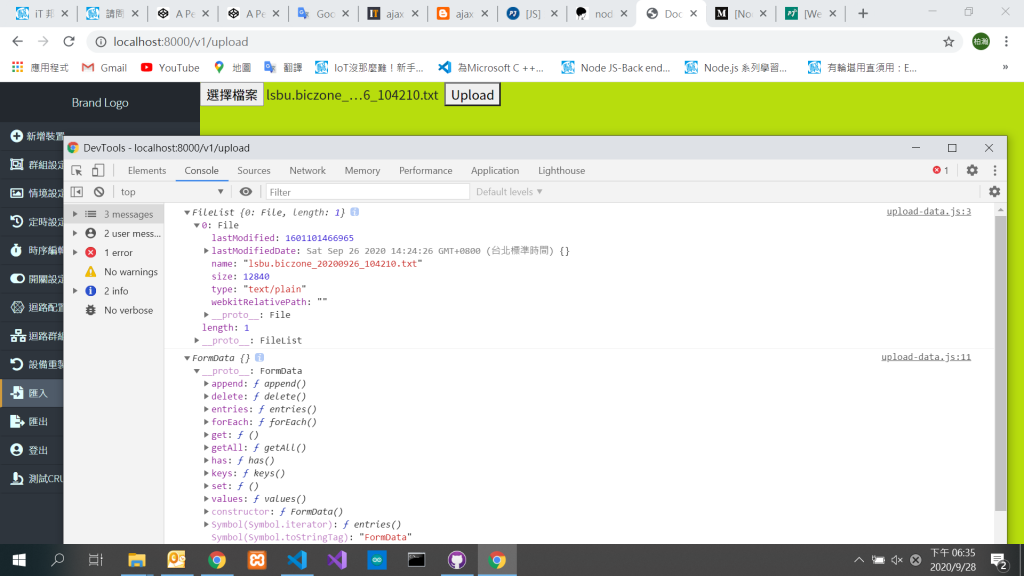This screenshot has height=576, width=1024.
Task: Switch to the Elements tab
Action: (x=147, y=170)
